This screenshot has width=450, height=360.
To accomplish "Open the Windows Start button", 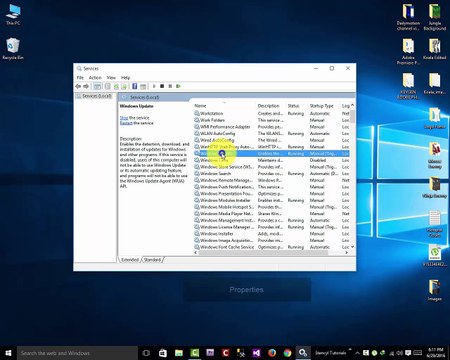I will [x=8, y=353].
